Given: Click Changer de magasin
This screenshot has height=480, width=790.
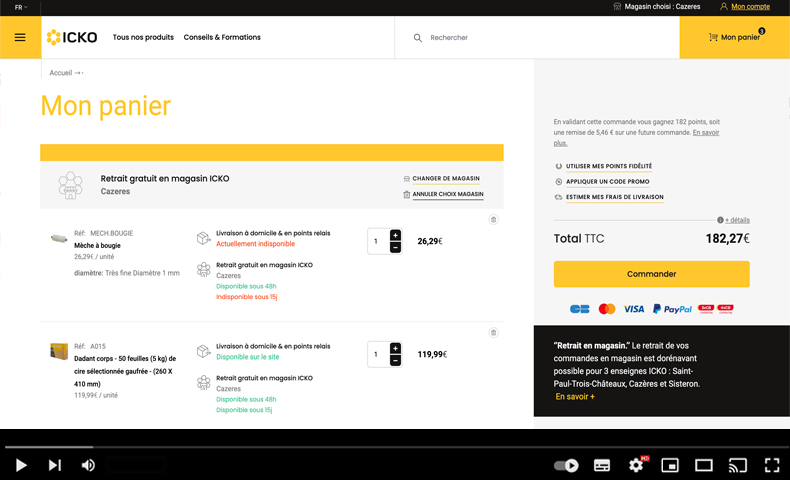Looking at the screenshot, I should pos(446,179).
